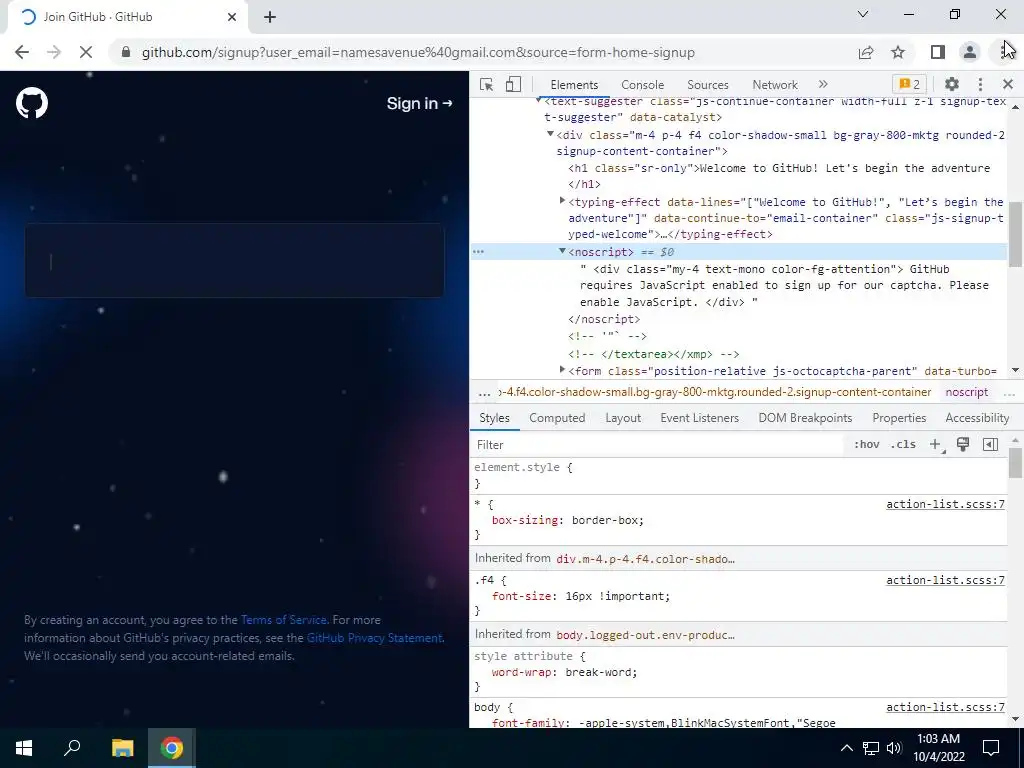This screenshot has width=1024, height=768.
Task: Open the noscript node actions ellipsis
Action: click(479, 251)
